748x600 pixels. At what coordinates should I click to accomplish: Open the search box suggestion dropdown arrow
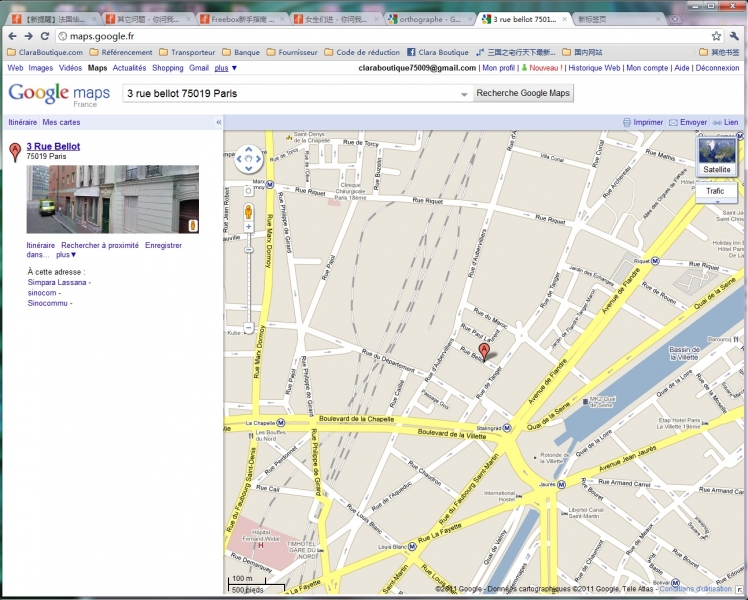click(x=464, y=94)
